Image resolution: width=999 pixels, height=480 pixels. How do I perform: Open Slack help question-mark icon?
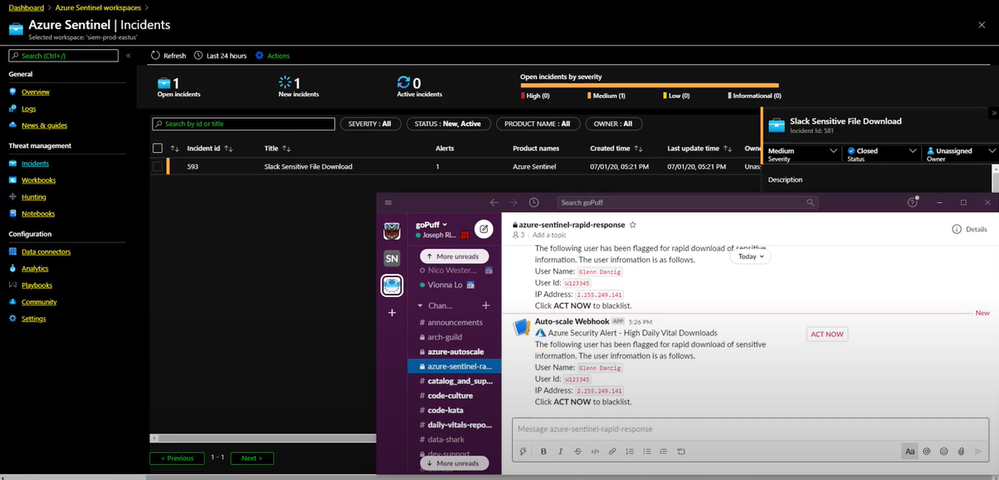point(912,203)
